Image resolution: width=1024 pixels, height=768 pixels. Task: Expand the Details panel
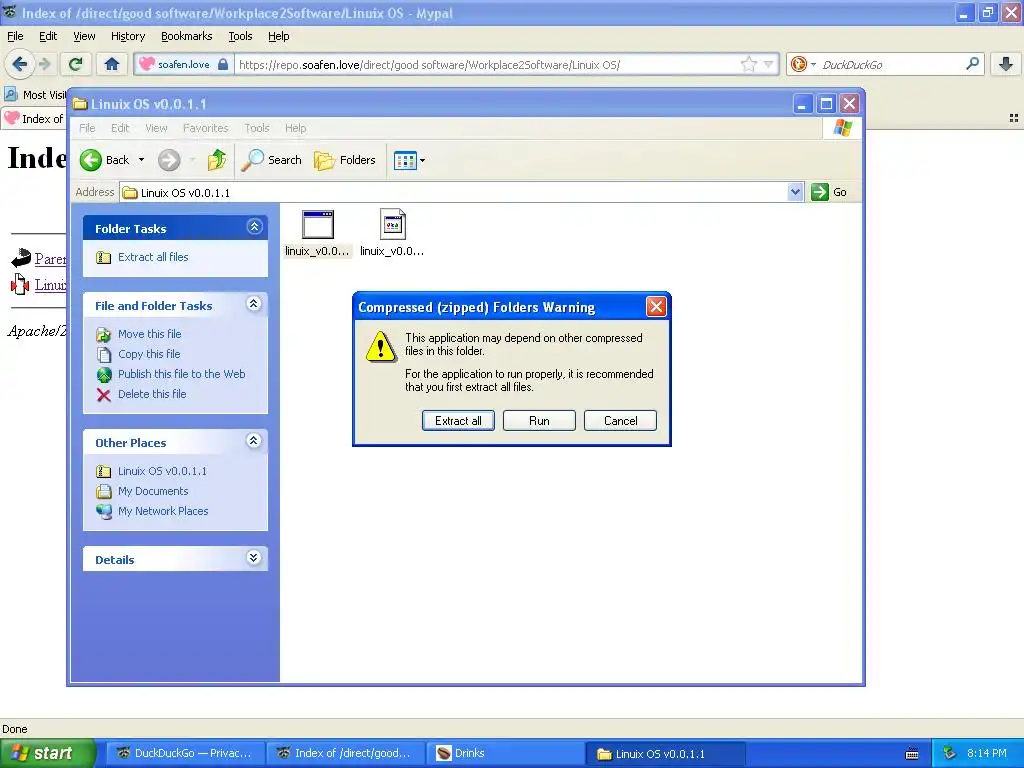[254, 558]
